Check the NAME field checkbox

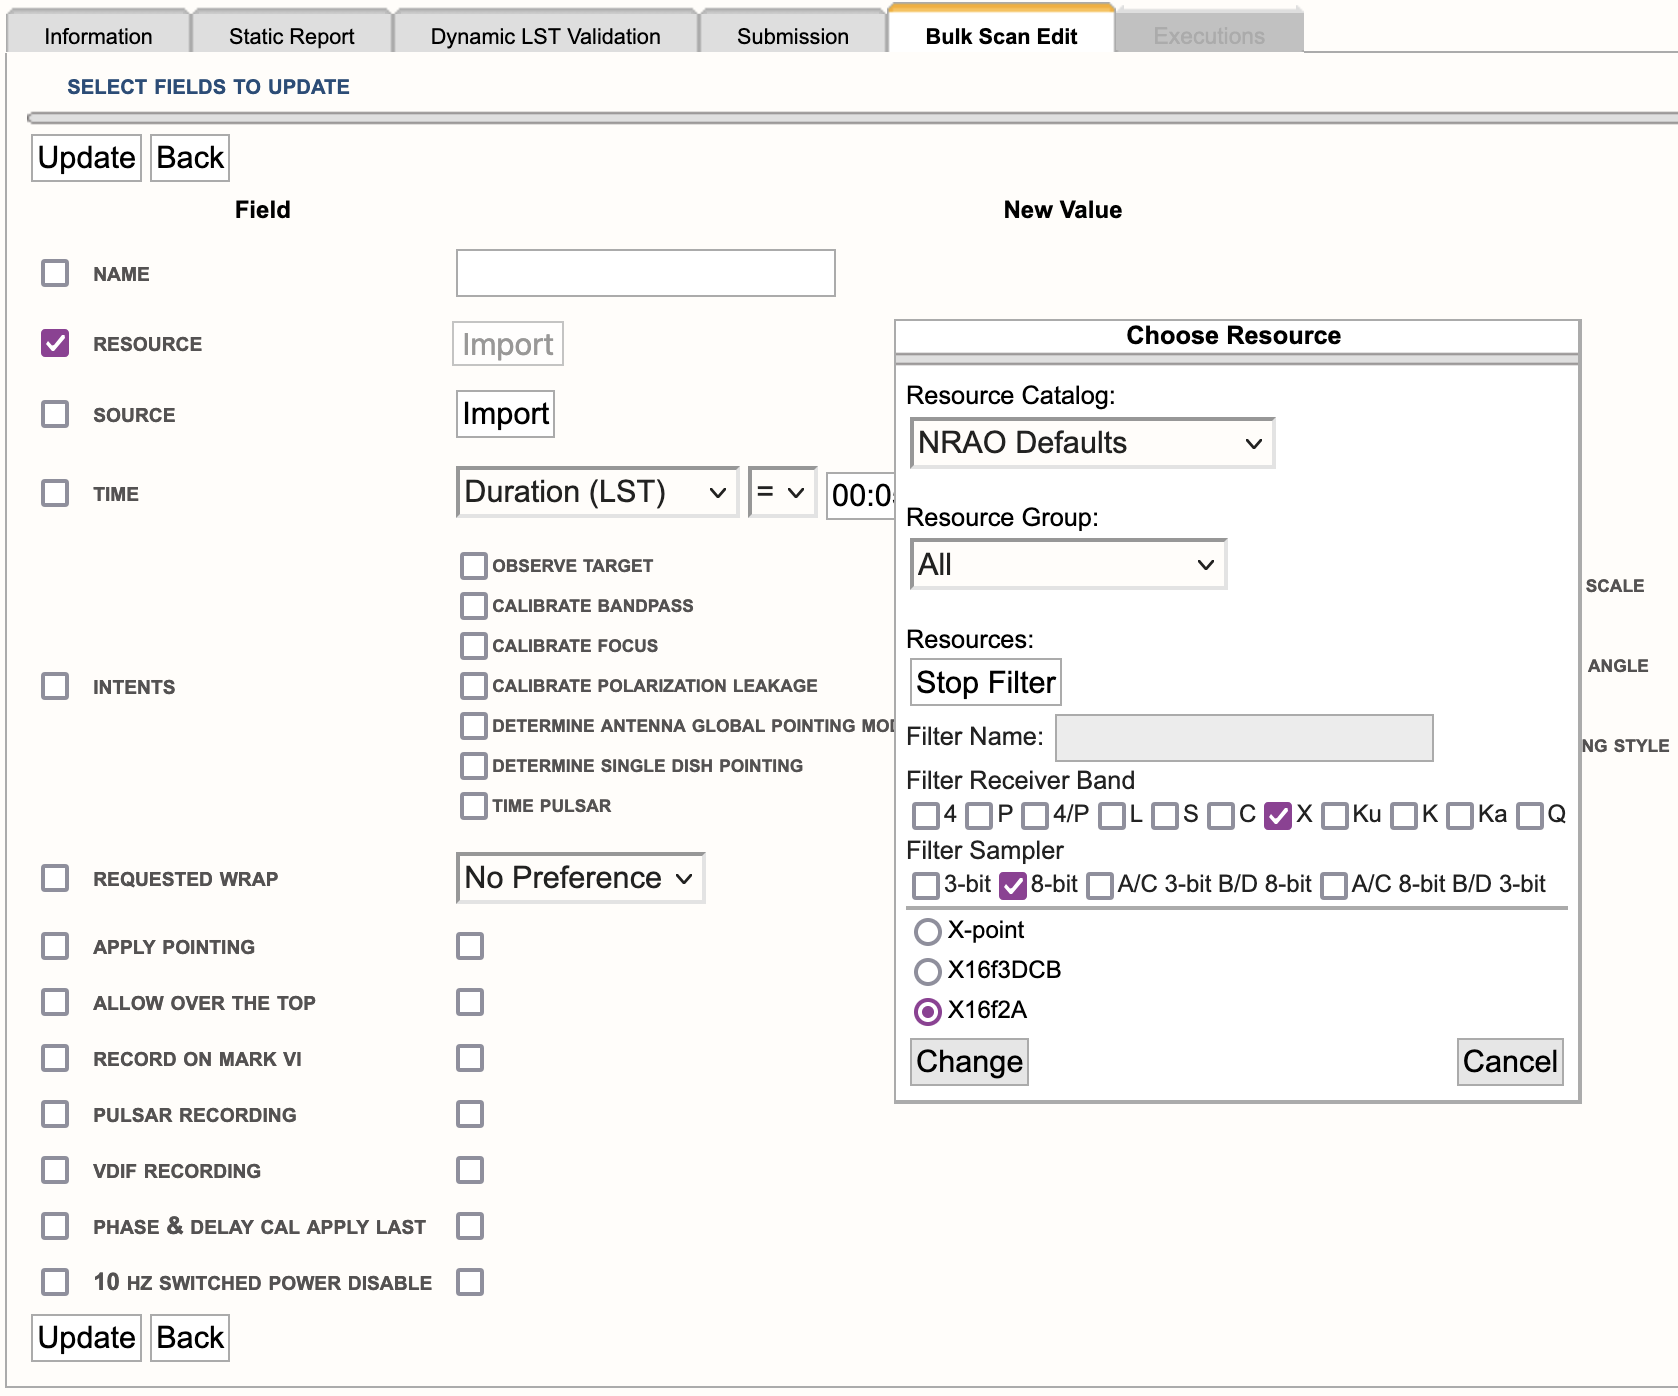pyautogui.click(x=55, y=273)
